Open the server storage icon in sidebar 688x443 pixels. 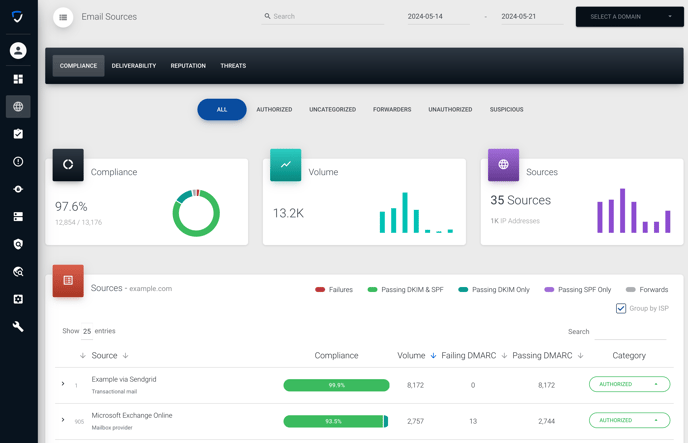(x=18, y=217)
